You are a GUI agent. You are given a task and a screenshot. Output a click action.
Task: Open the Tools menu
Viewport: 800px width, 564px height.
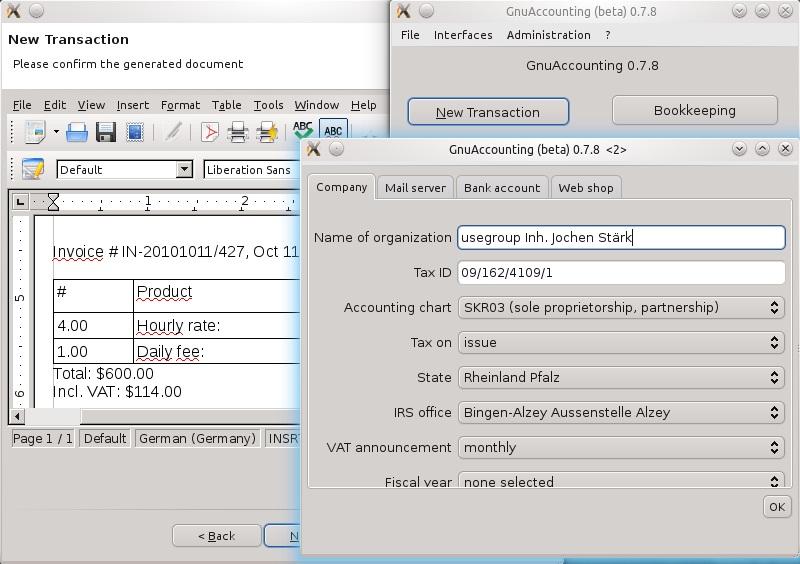(x=268, y=105)
